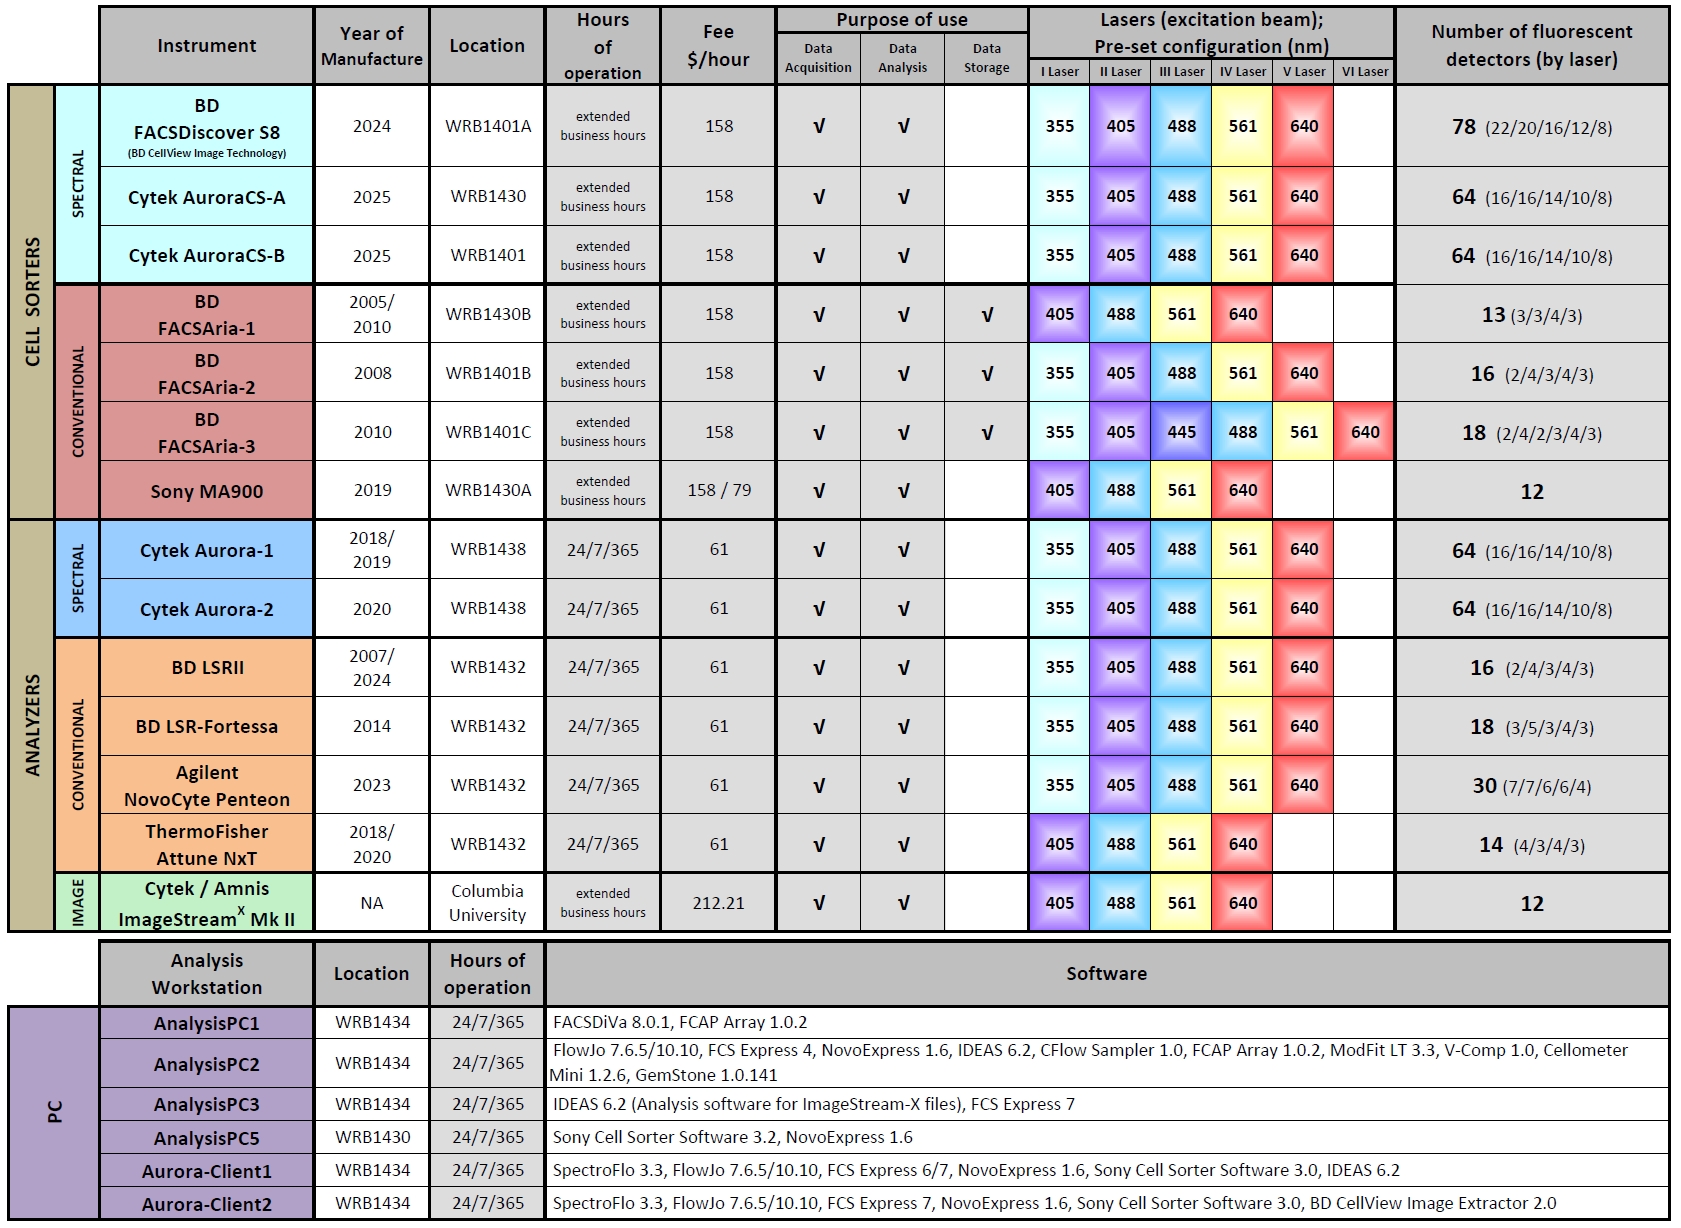This screenshot has height=1228, width=1681.
Task: Select the 445 laser cell in FACSAria-3 row
Action: [1181, 432]
